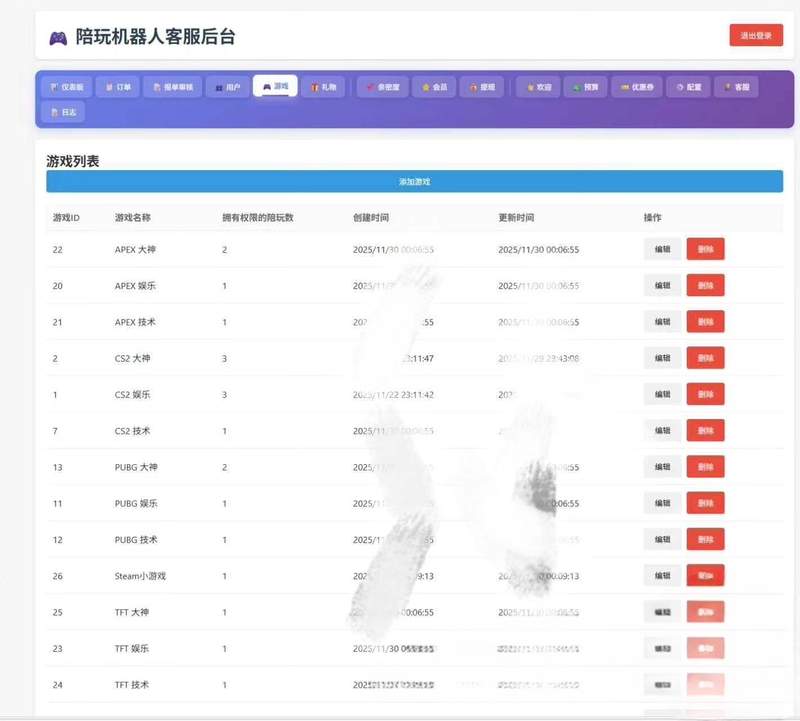Viewport: 800px width, 721px height.
Task: Delete the APEX 大神 game
Action: tap(705, 249)
